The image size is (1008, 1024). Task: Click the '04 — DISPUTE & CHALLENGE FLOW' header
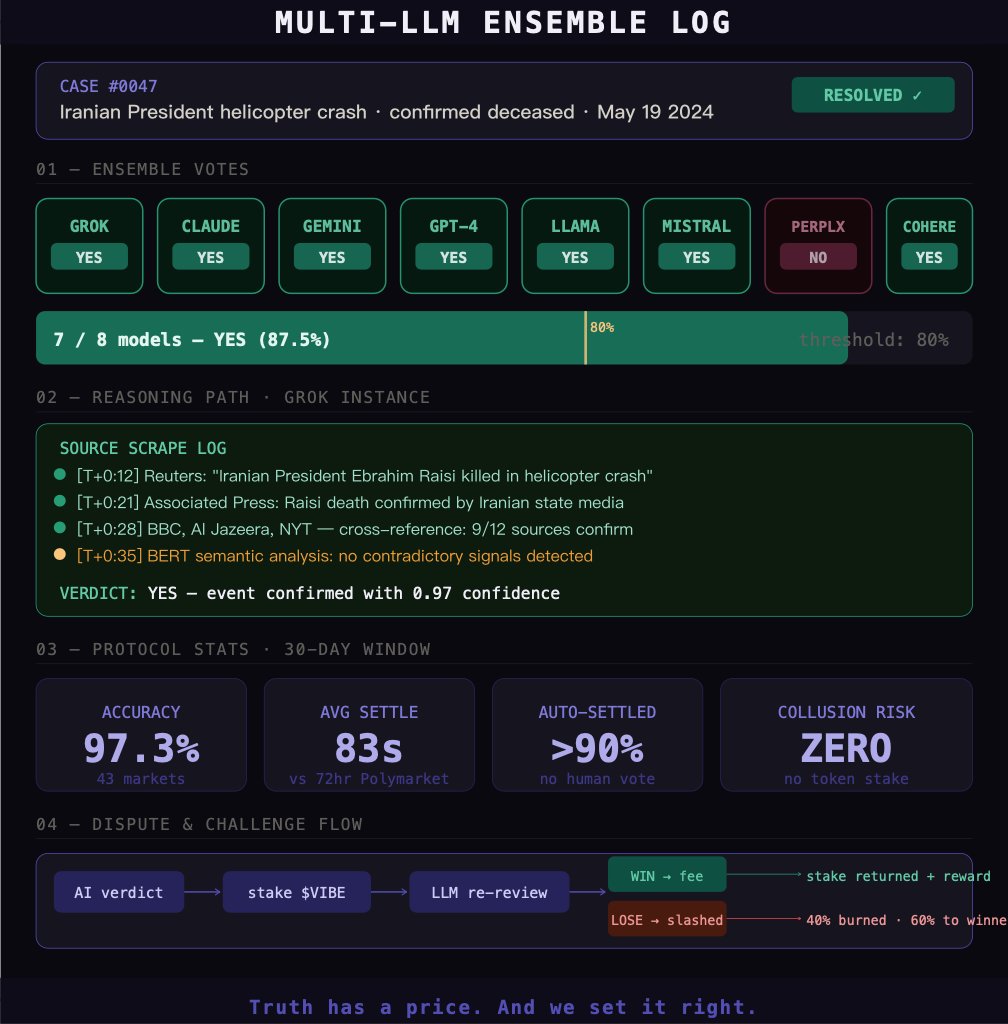point(199,824)
